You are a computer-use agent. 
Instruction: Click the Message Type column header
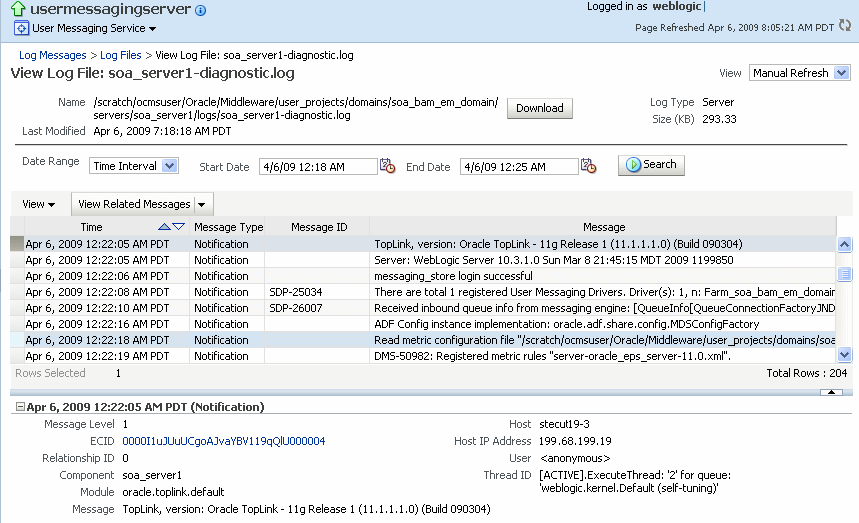(x=228, y=227)
